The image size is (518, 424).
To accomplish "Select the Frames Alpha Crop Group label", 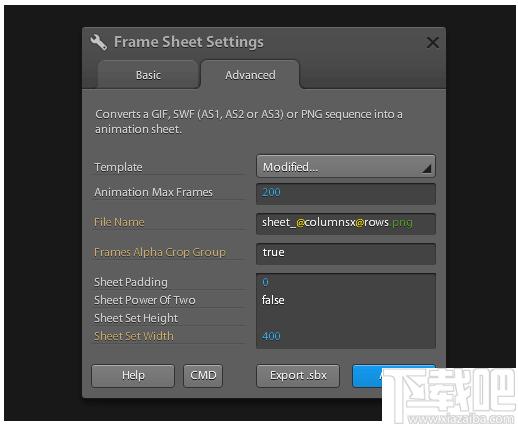I will 160,252.
